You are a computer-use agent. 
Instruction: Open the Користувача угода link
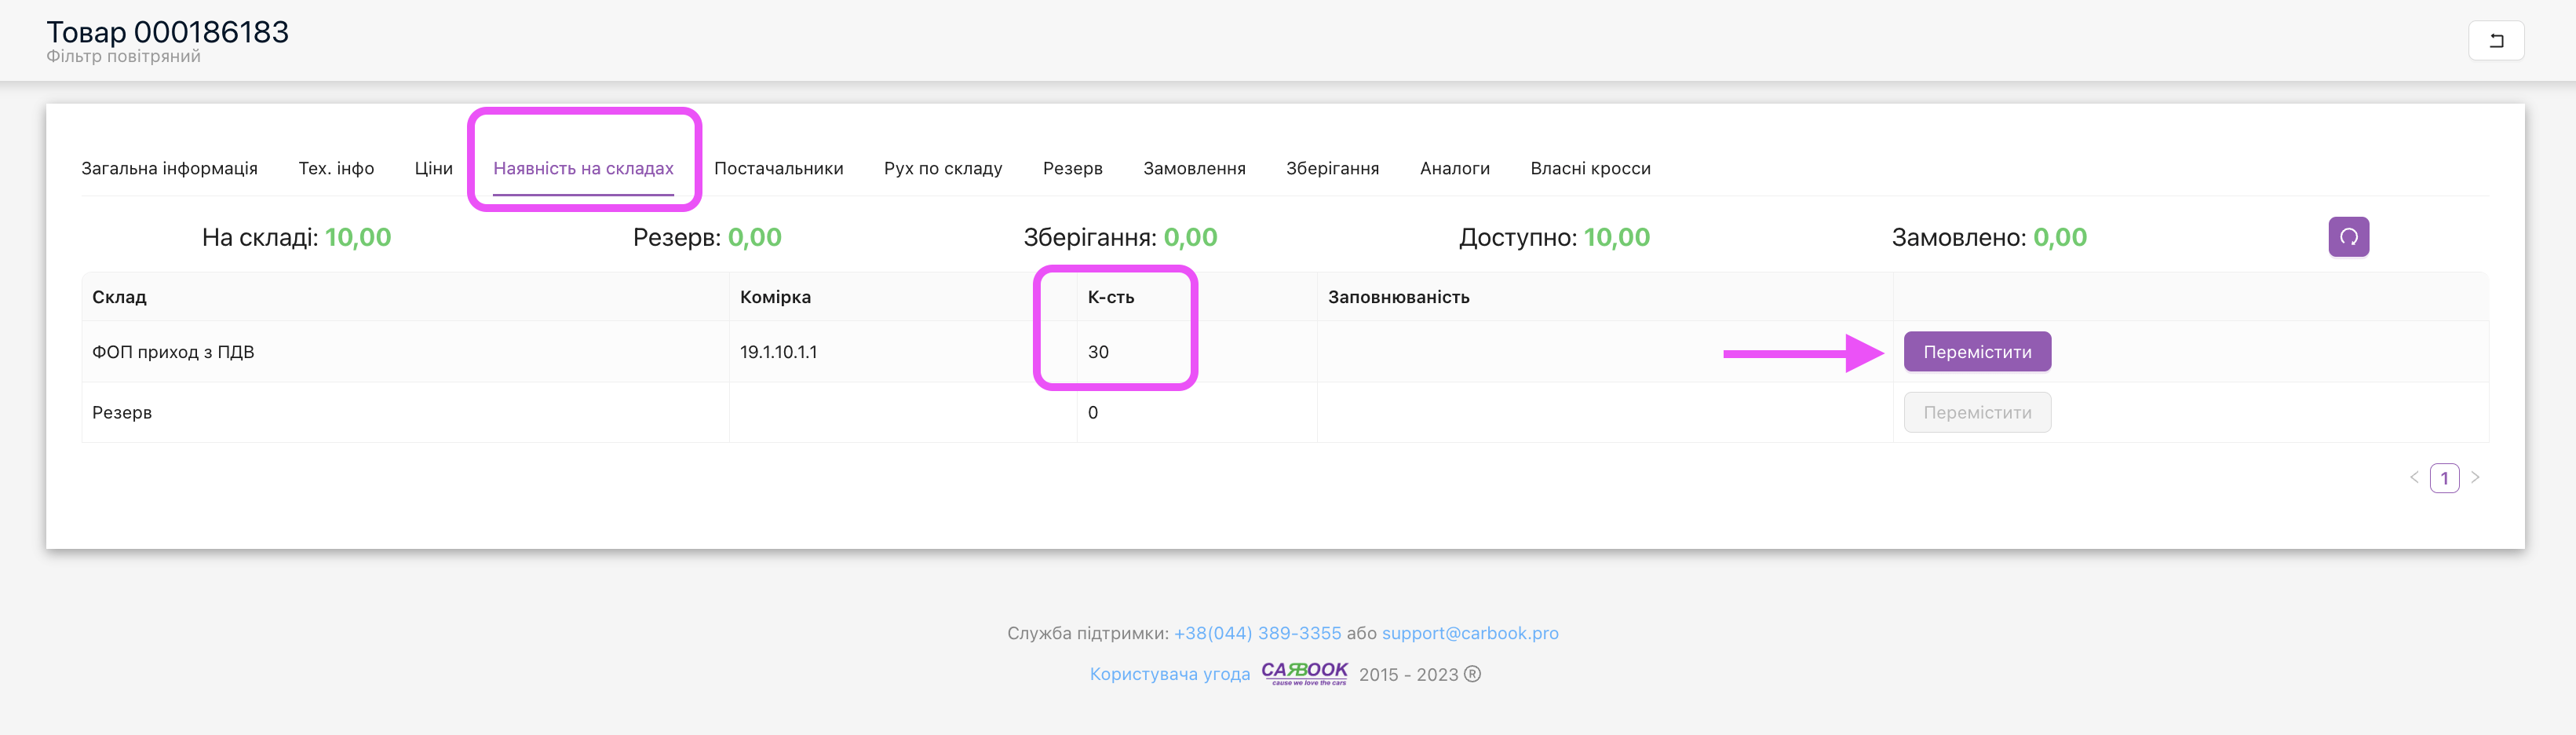[1169, 674]
